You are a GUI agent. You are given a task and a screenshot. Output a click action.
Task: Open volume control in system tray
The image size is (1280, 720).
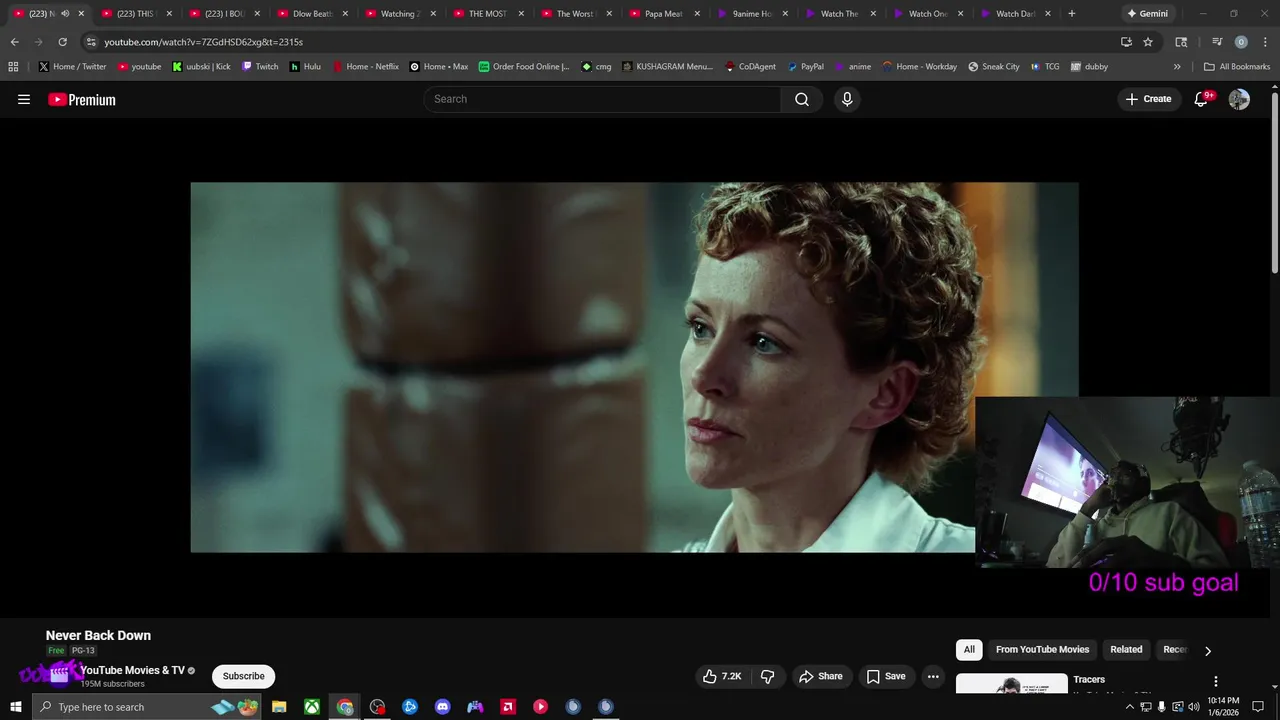[x=1193, y=707]
